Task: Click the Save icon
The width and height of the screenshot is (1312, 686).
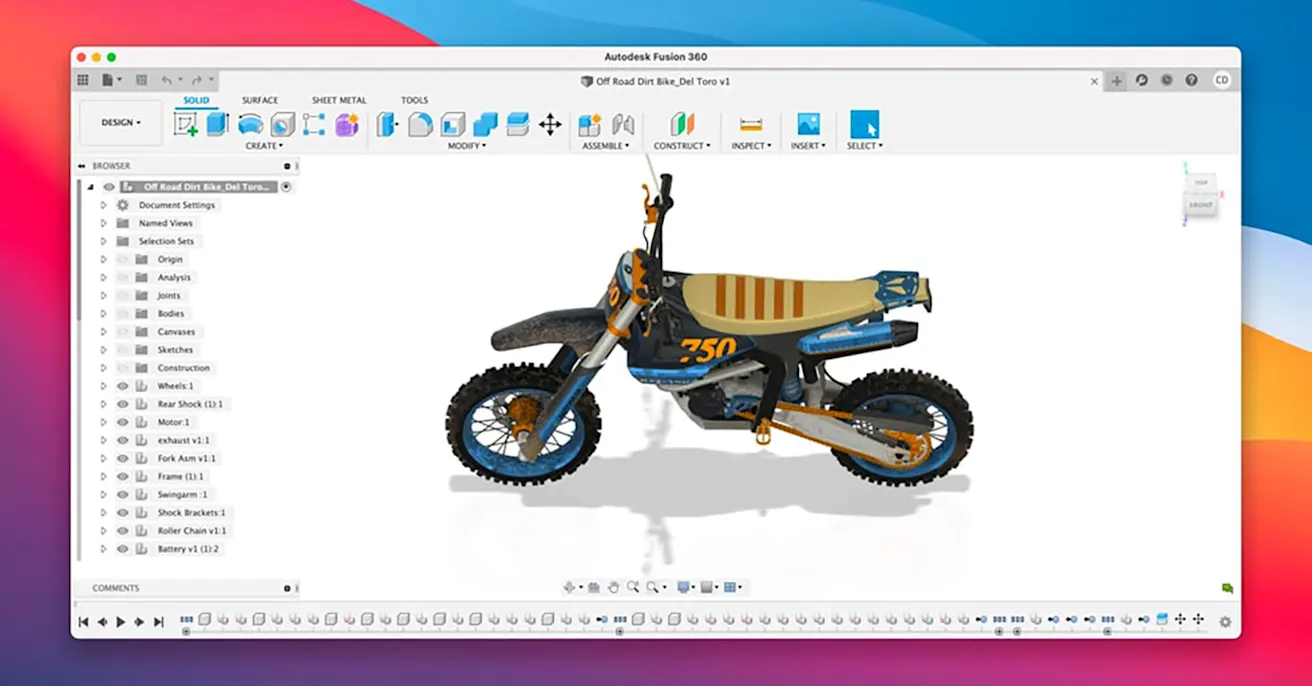Action: click(x=141, y=80)
